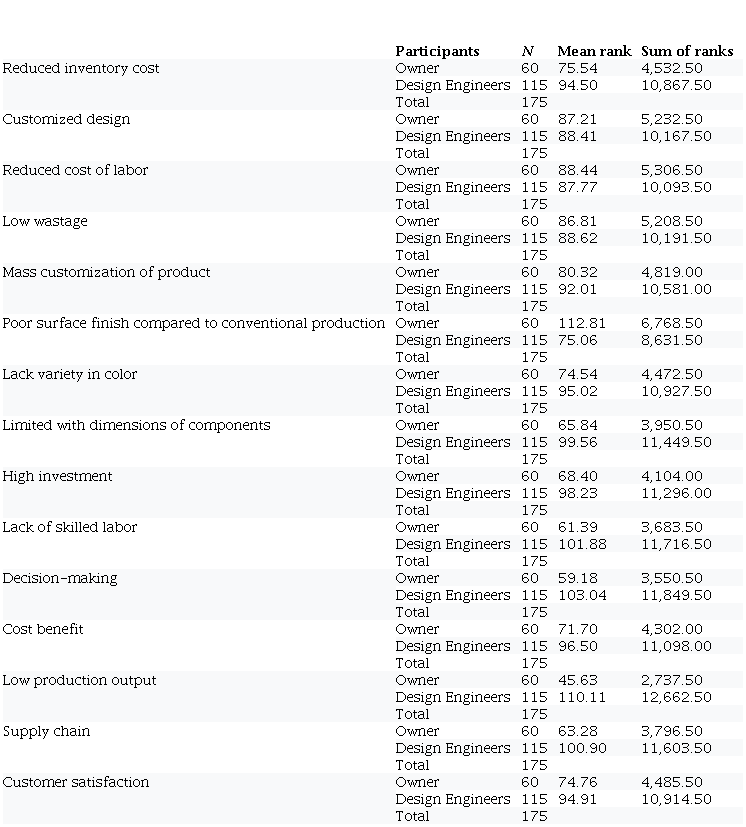Viewport: 746px width, 827px height.
Task: Click Limited with dimensions of components
Action: (x=136, y=425)
